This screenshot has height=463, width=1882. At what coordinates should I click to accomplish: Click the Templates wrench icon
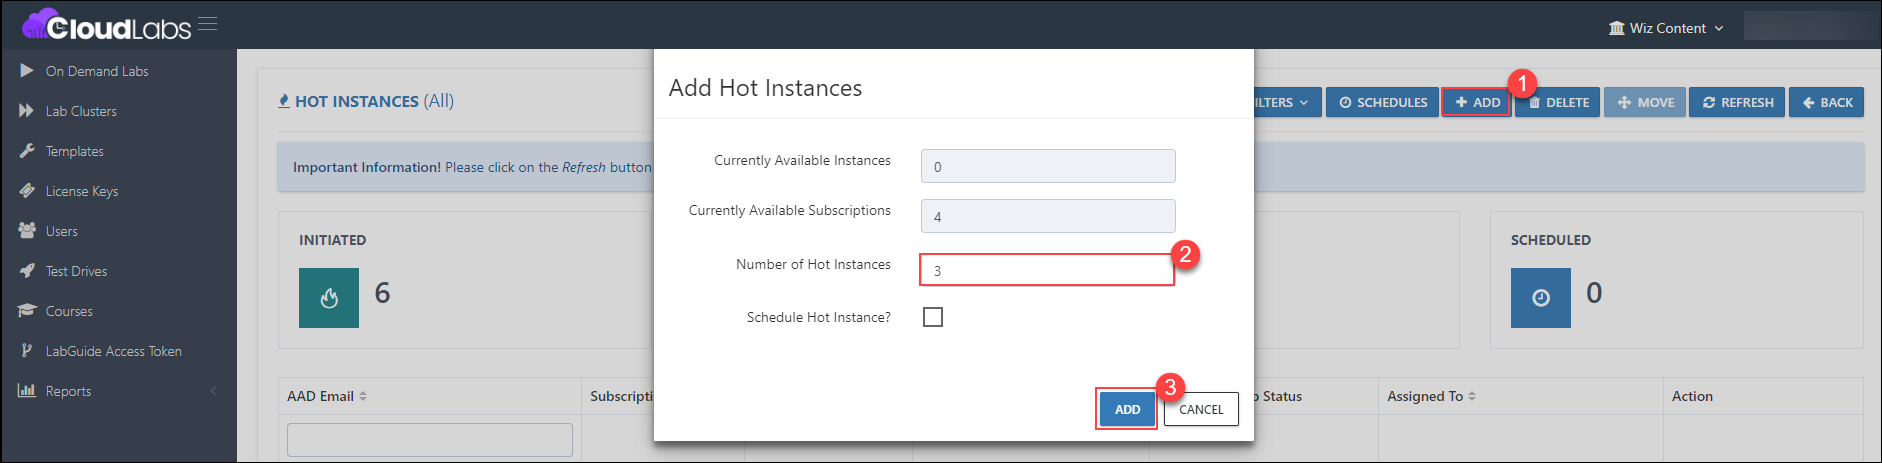coord(27,151)
